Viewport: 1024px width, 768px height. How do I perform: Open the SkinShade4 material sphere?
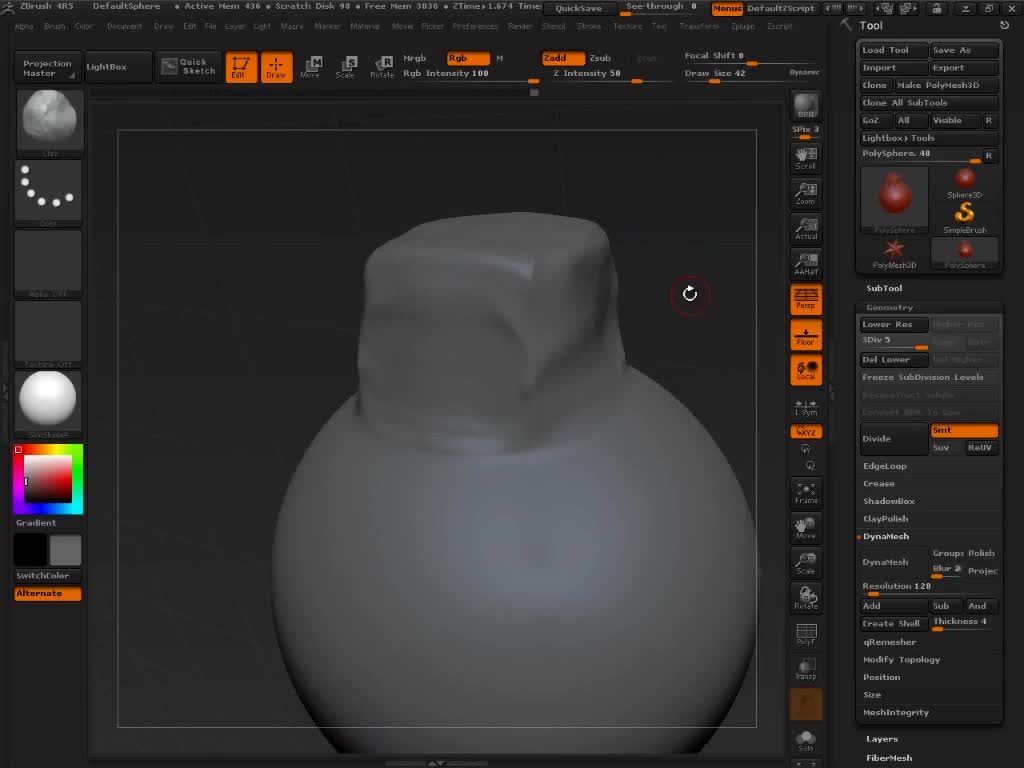(x=48, y=402)
